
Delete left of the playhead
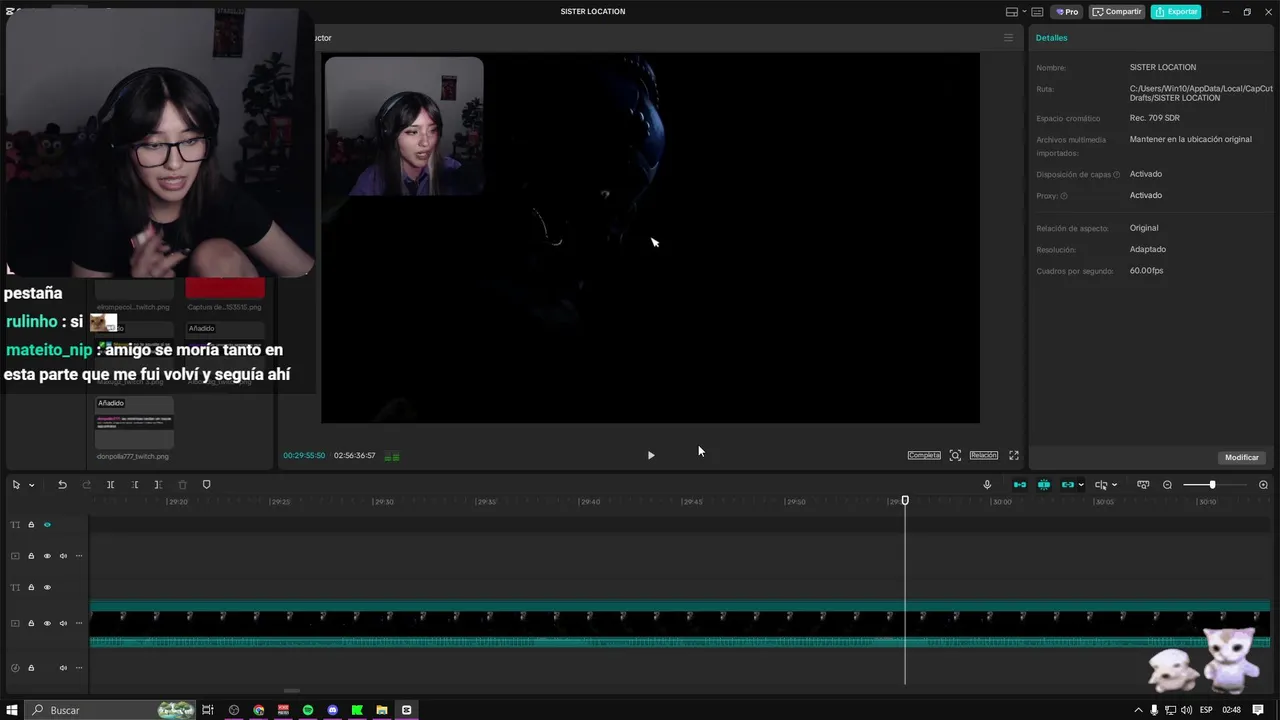[134, 485]
